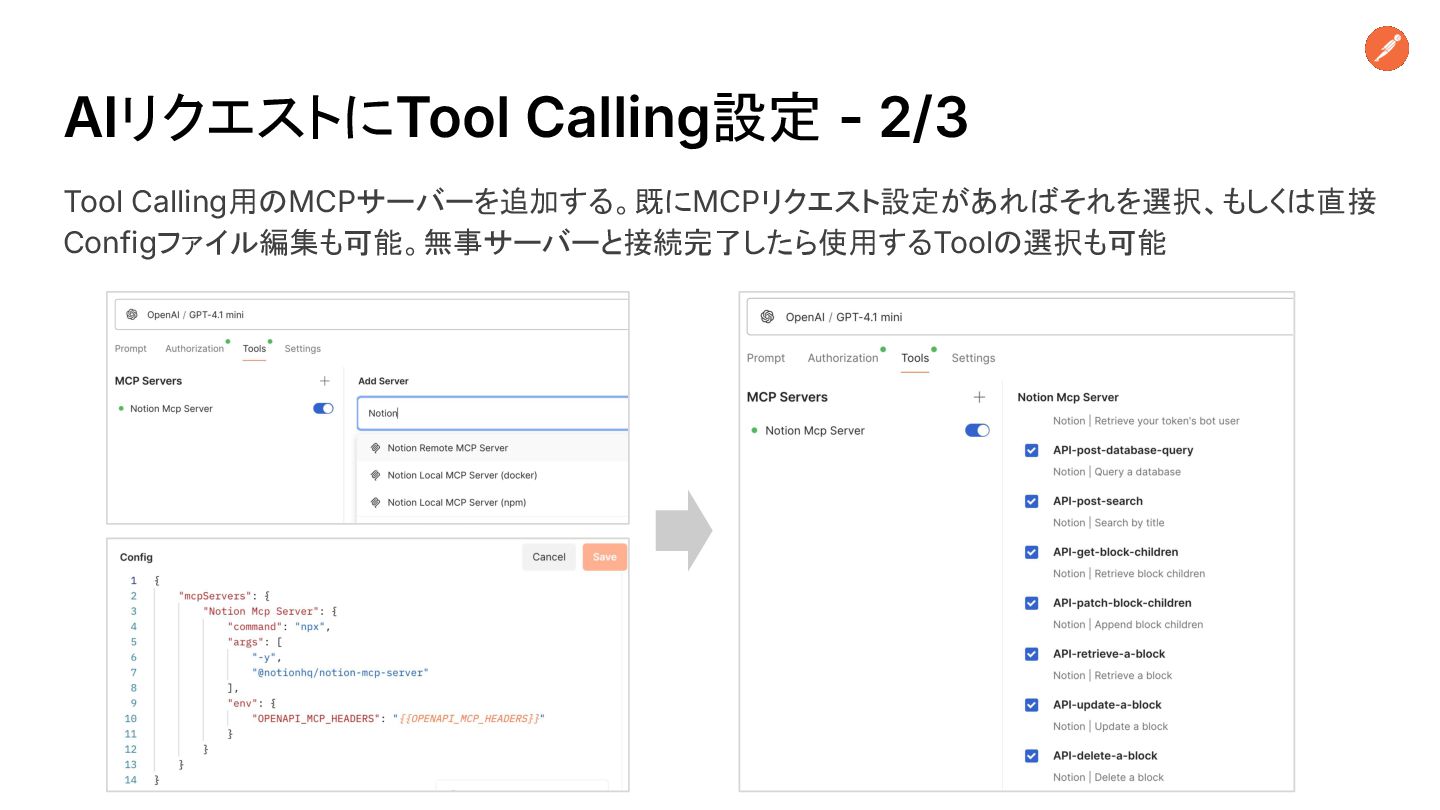Image resolution: width=1440 pixels, height=810 pixels.
Task: Click "Notion | Retrieve a block" description
Action: coord(1113,676)
